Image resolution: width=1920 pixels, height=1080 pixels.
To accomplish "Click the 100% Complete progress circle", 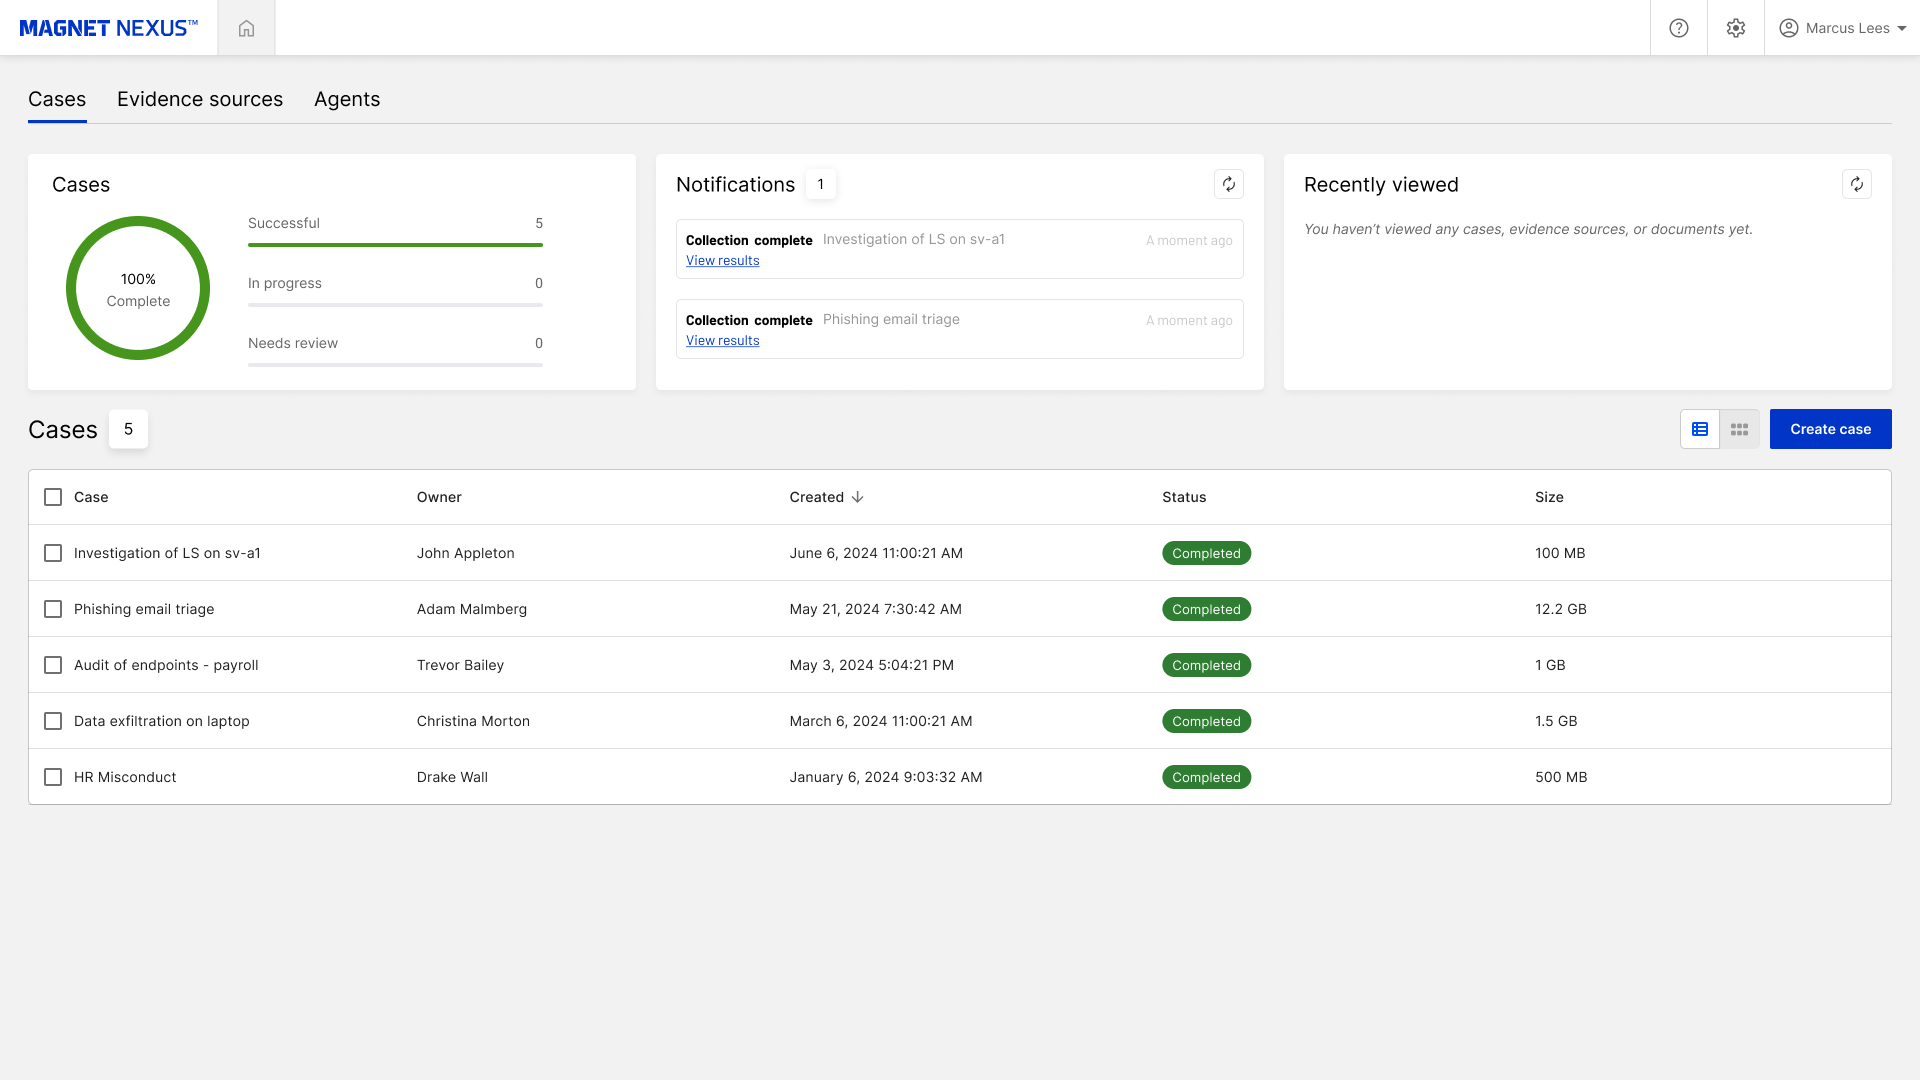I will (138, 288).
